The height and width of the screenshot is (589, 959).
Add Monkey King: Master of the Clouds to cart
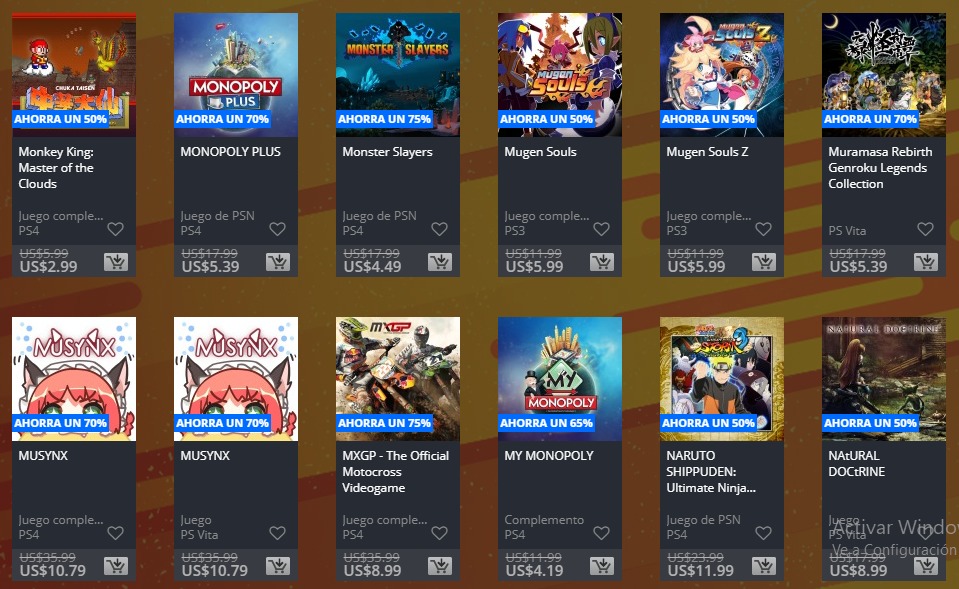(116, 262)
